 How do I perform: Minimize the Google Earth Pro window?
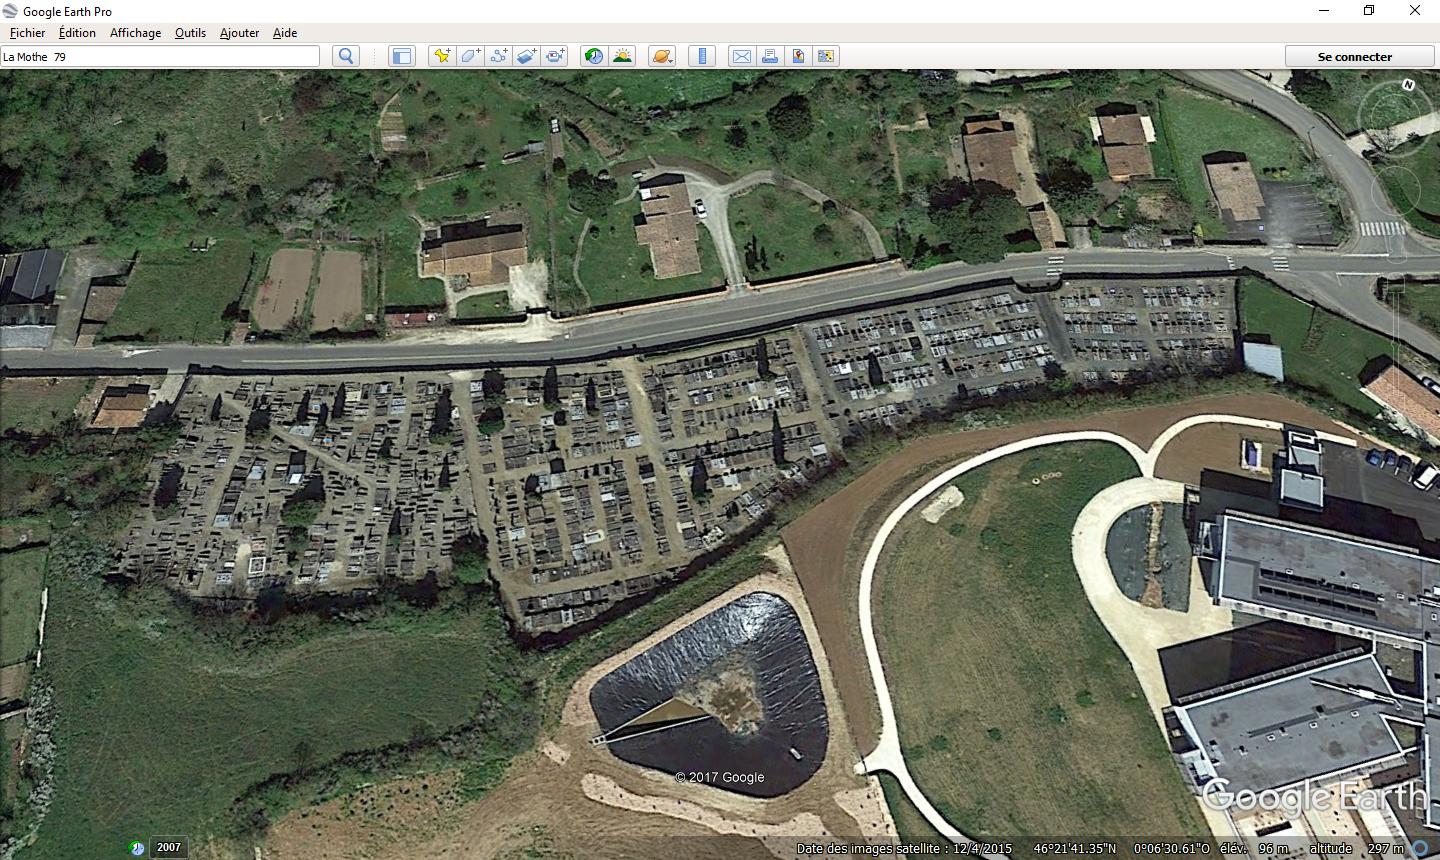(x=1323, y=11)
